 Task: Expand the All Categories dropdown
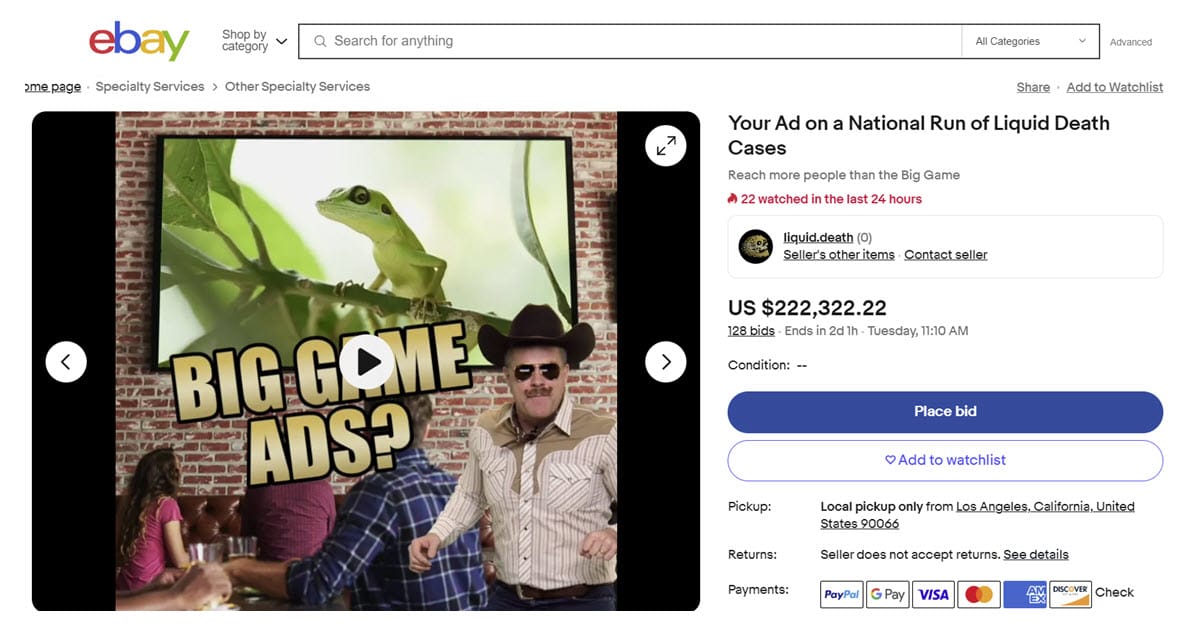pyautogui.click(x=1030, y=41)
